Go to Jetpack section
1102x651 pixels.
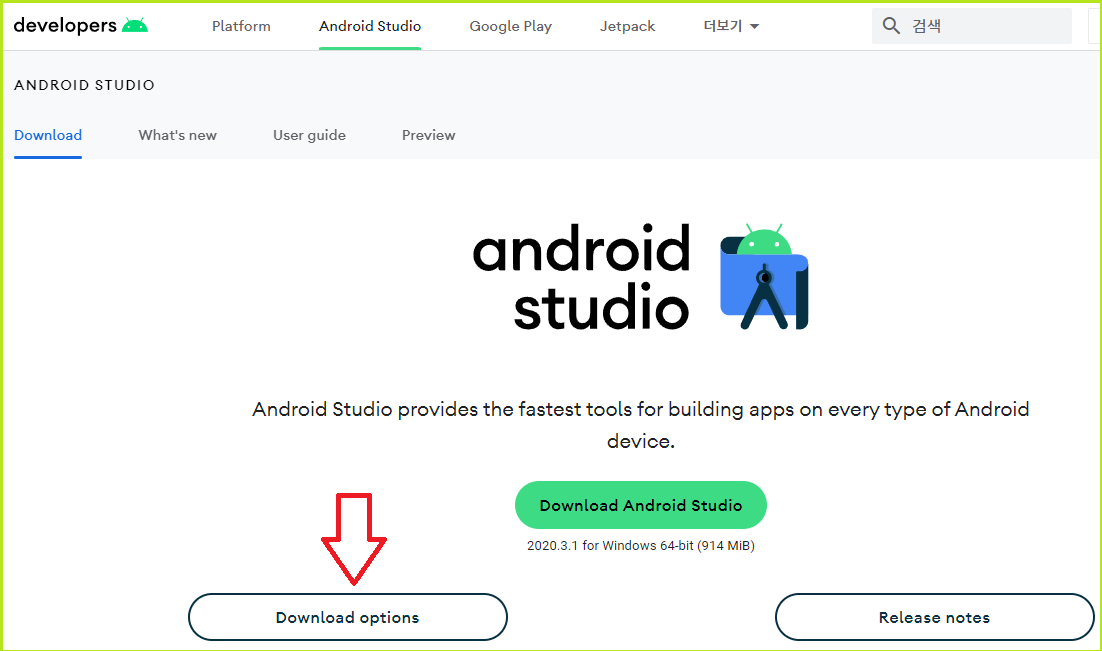[x=627, y=26]
